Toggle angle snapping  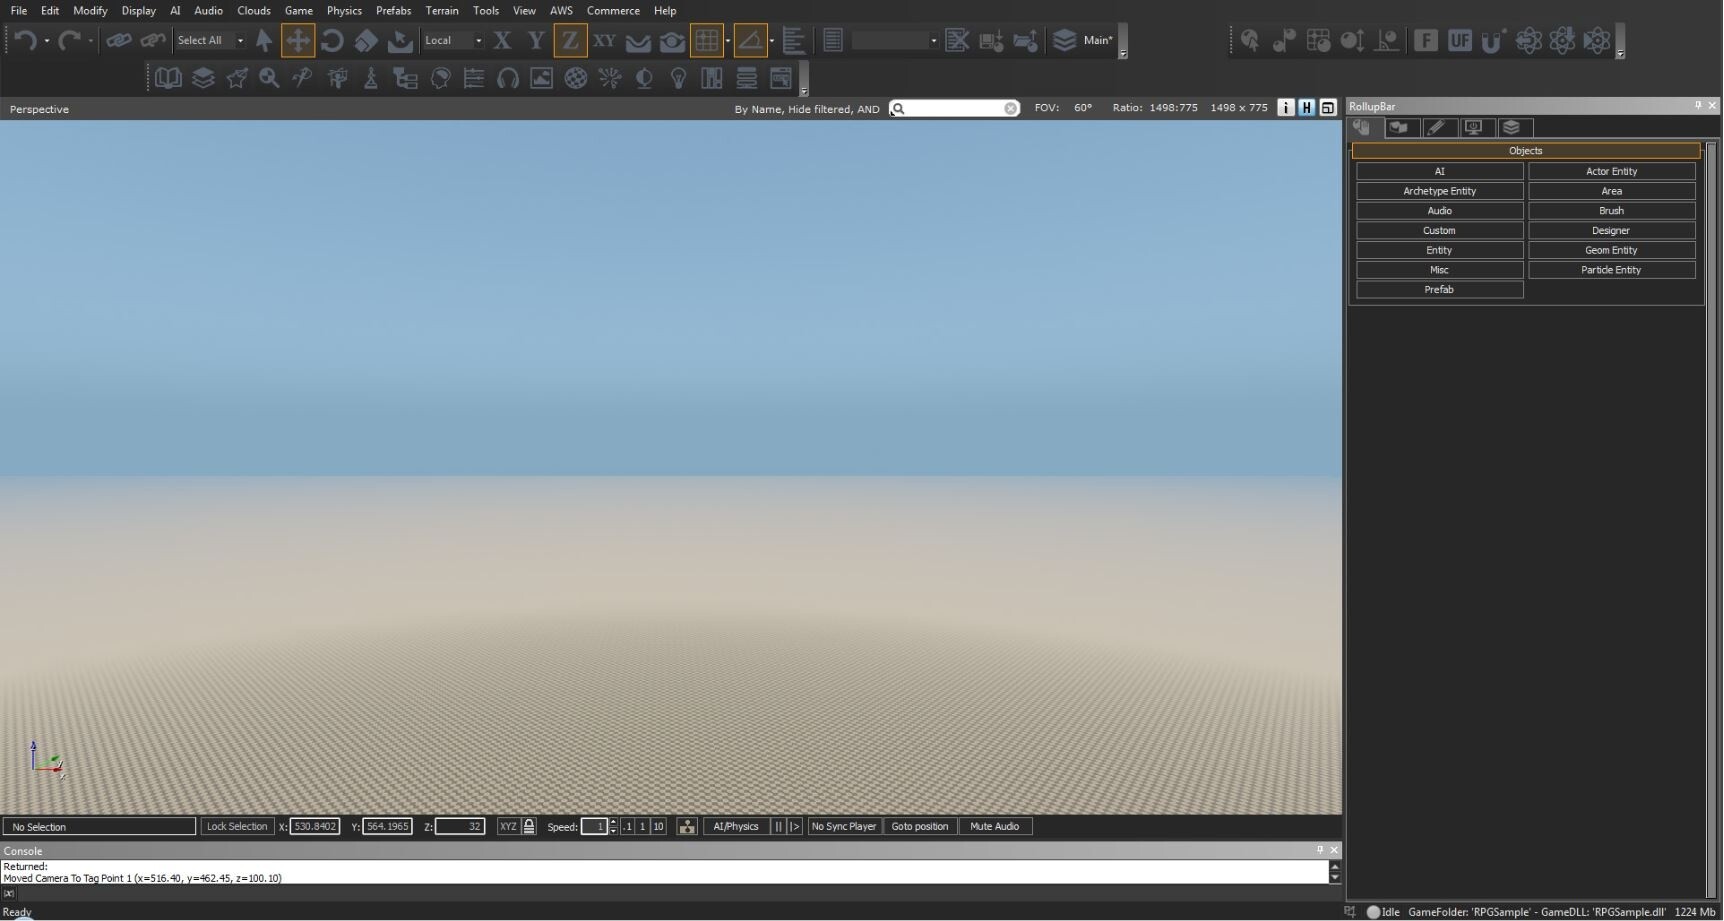[x=750, y=40]
